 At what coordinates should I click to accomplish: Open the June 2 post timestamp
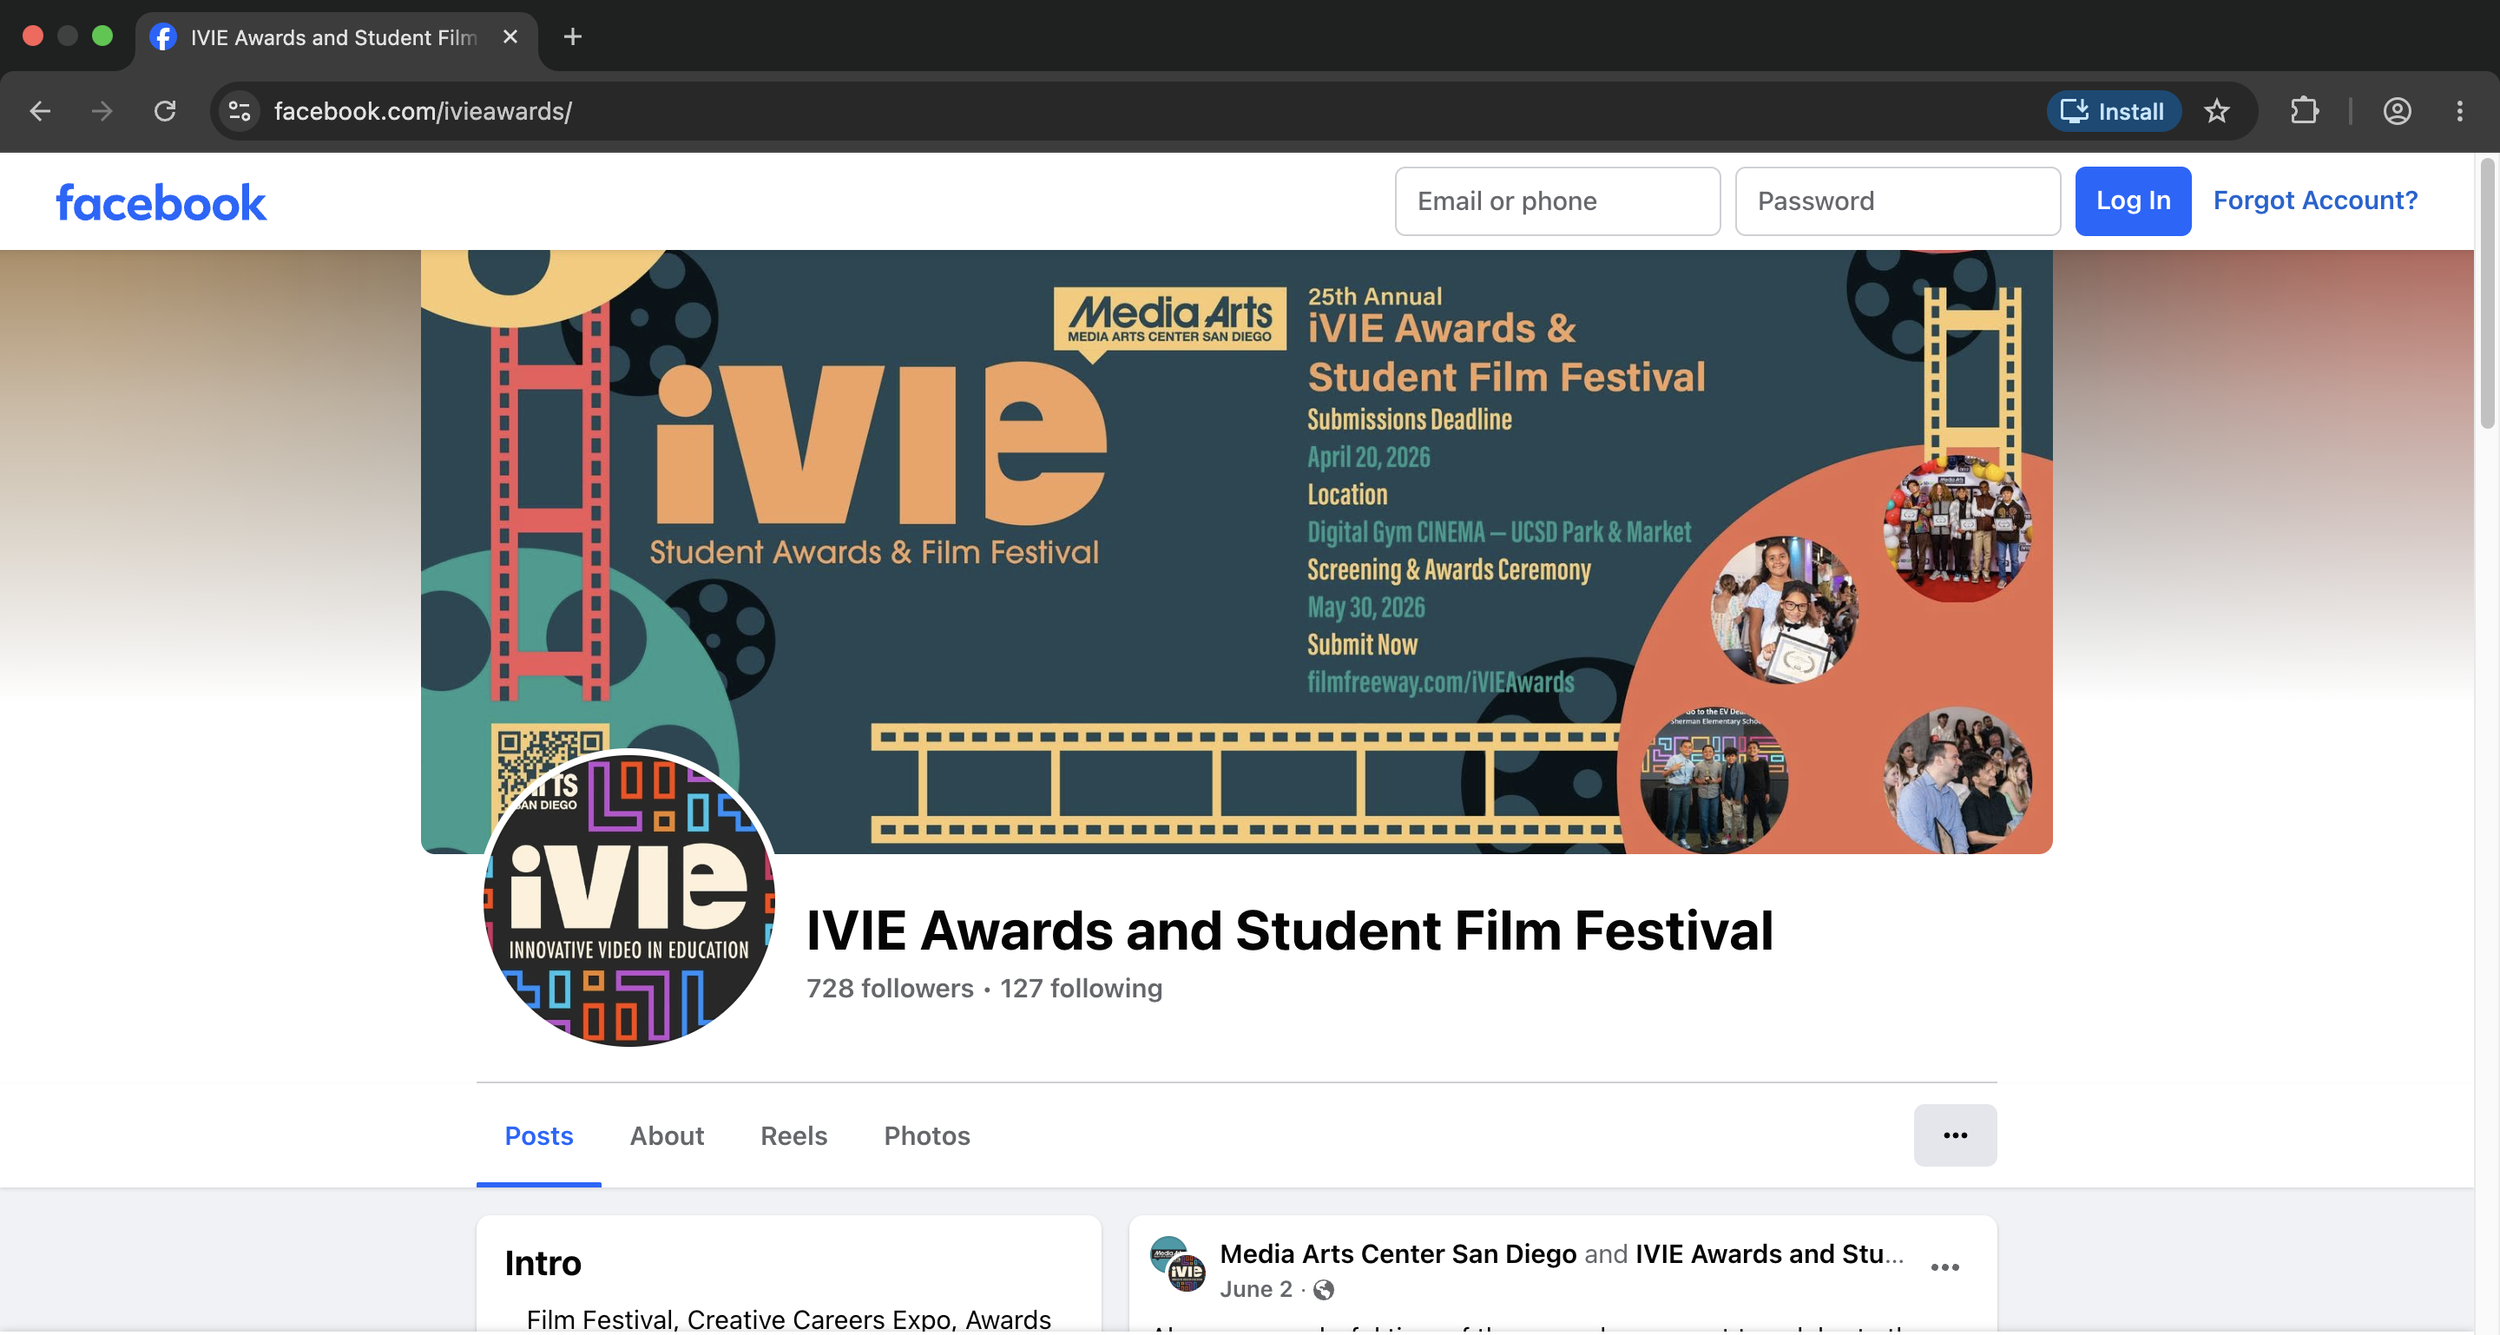pyautogui.click(x=1256, y=1289)
